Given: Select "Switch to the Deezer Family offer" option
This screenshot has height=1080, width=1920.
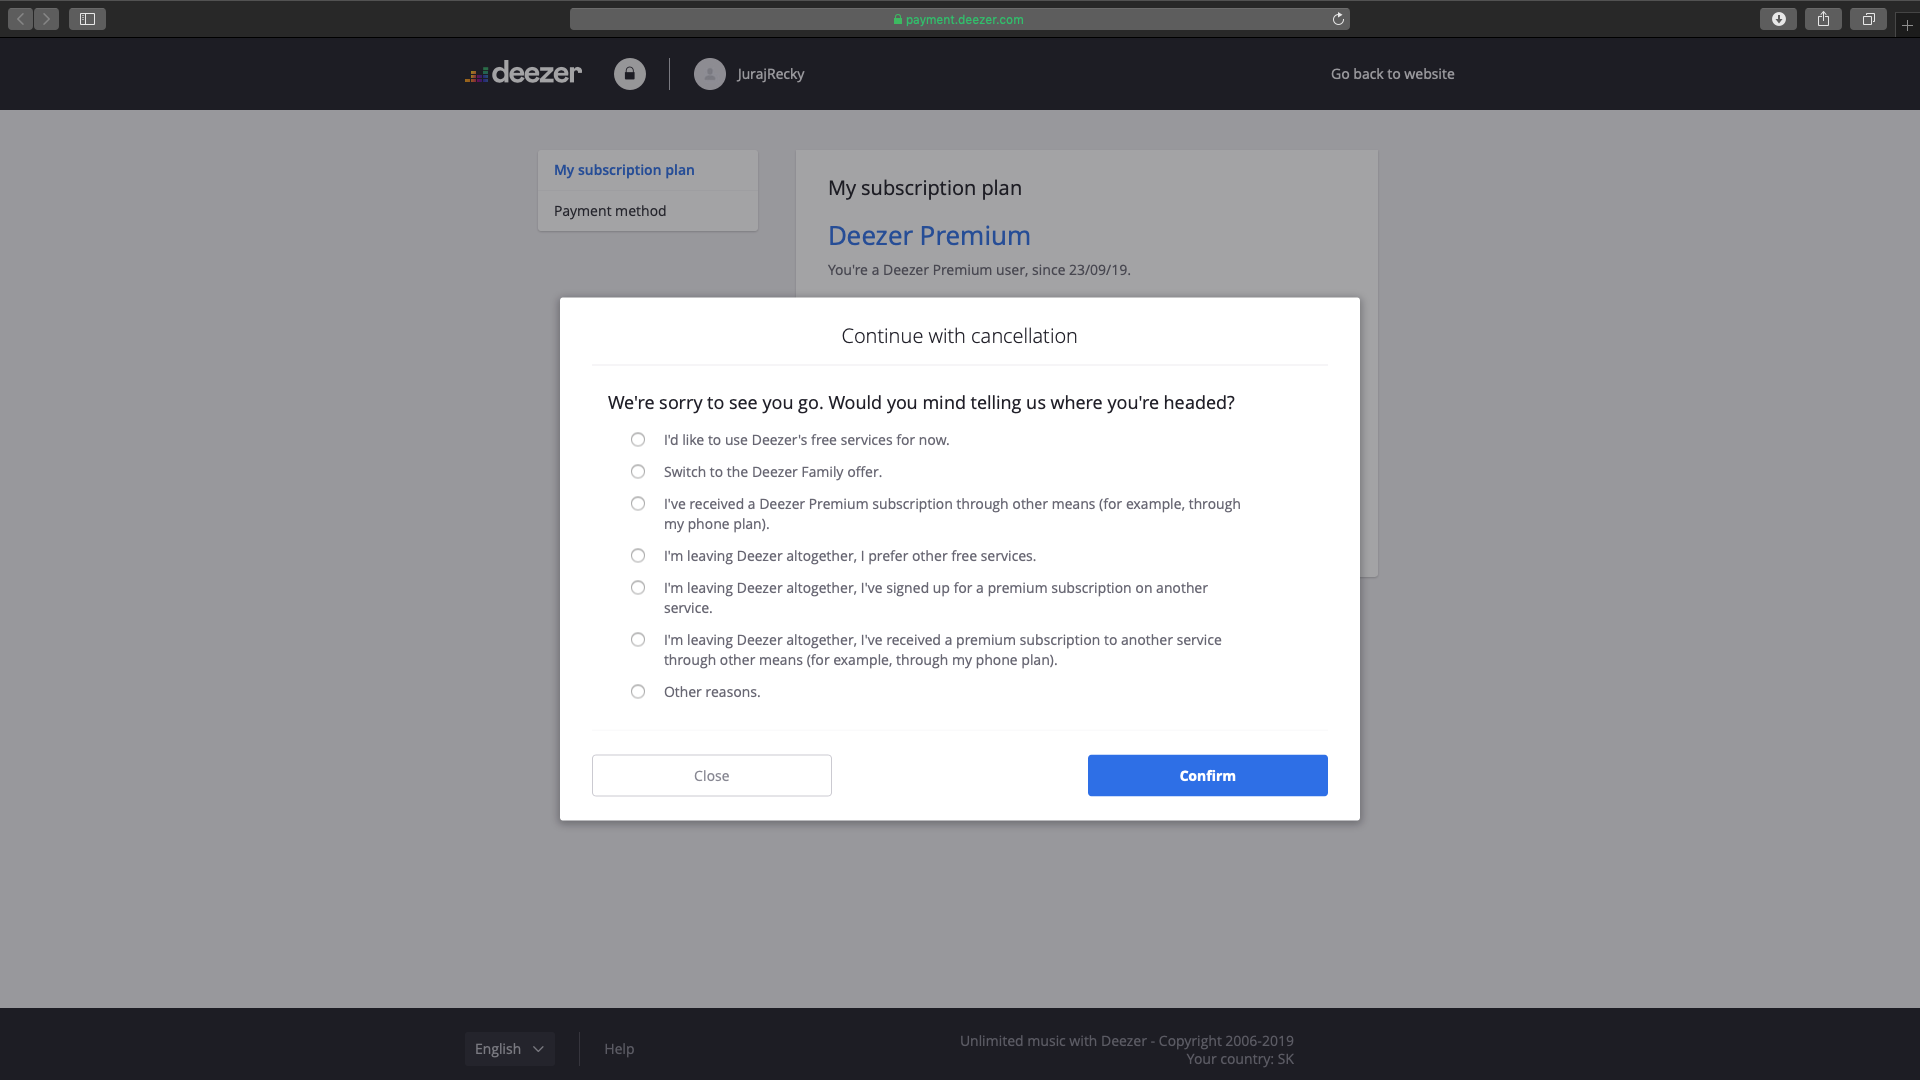Looking at the screenshot, I should pos(638,472).
